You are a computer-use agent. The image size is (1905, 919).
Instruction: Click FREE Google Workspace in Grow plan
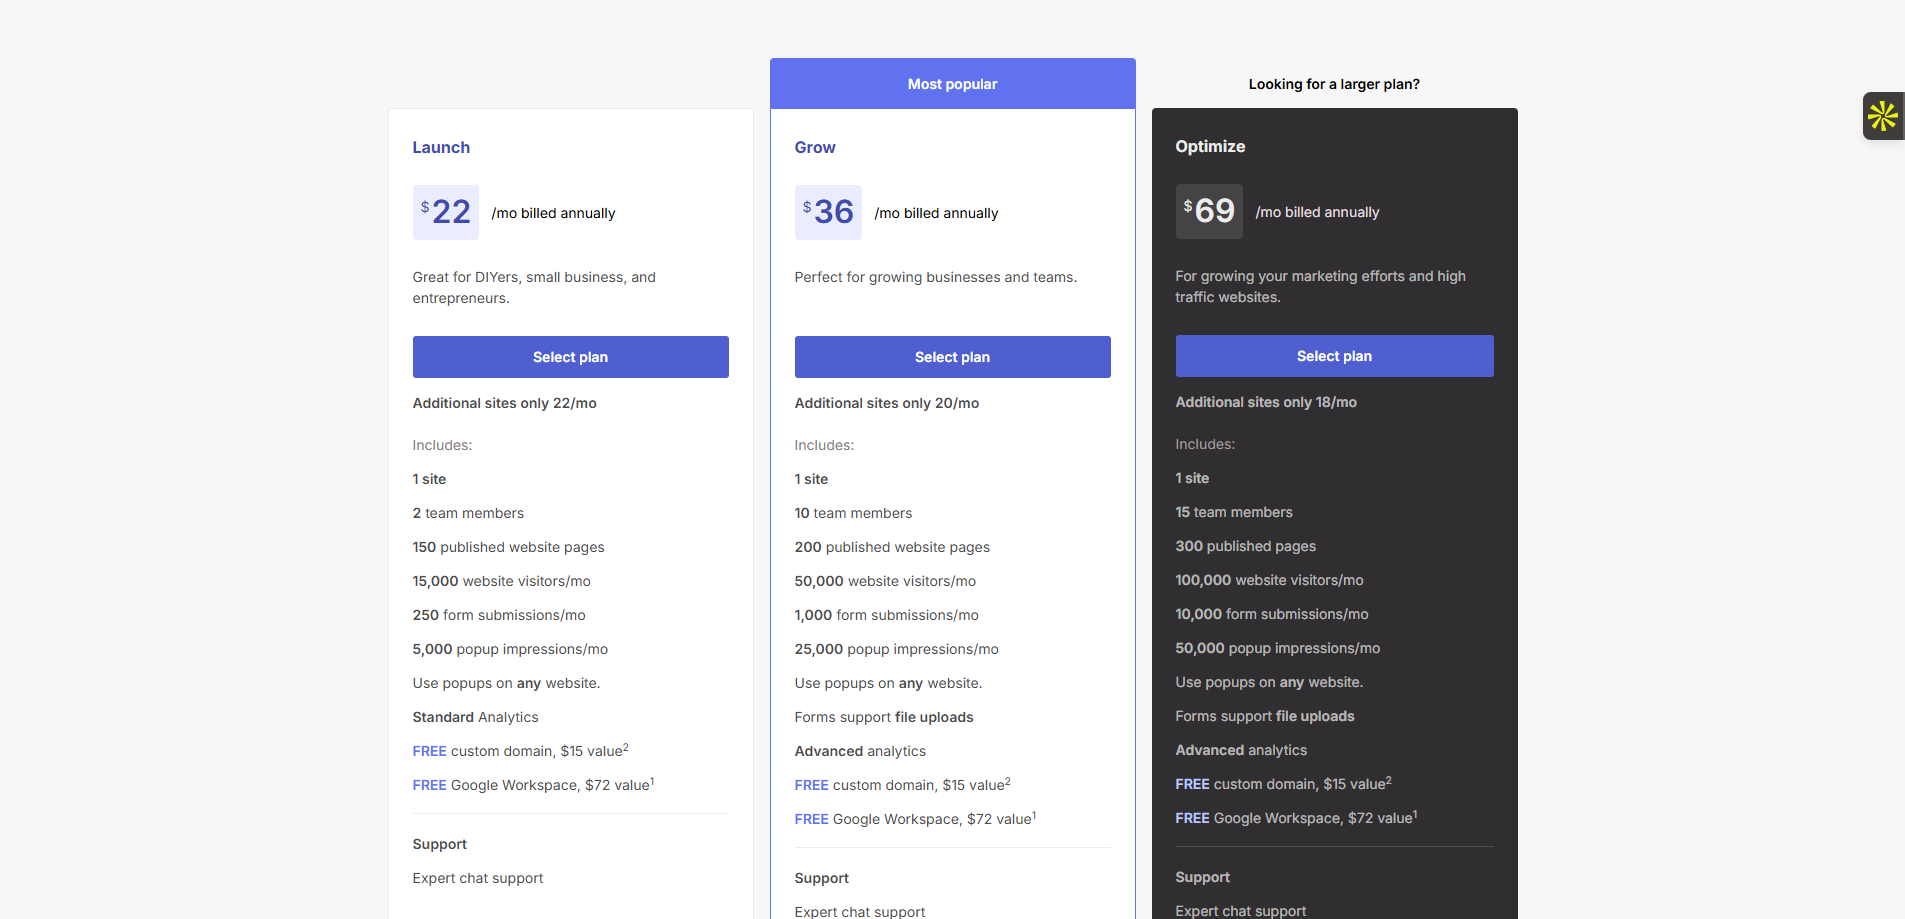click(915, 819)
